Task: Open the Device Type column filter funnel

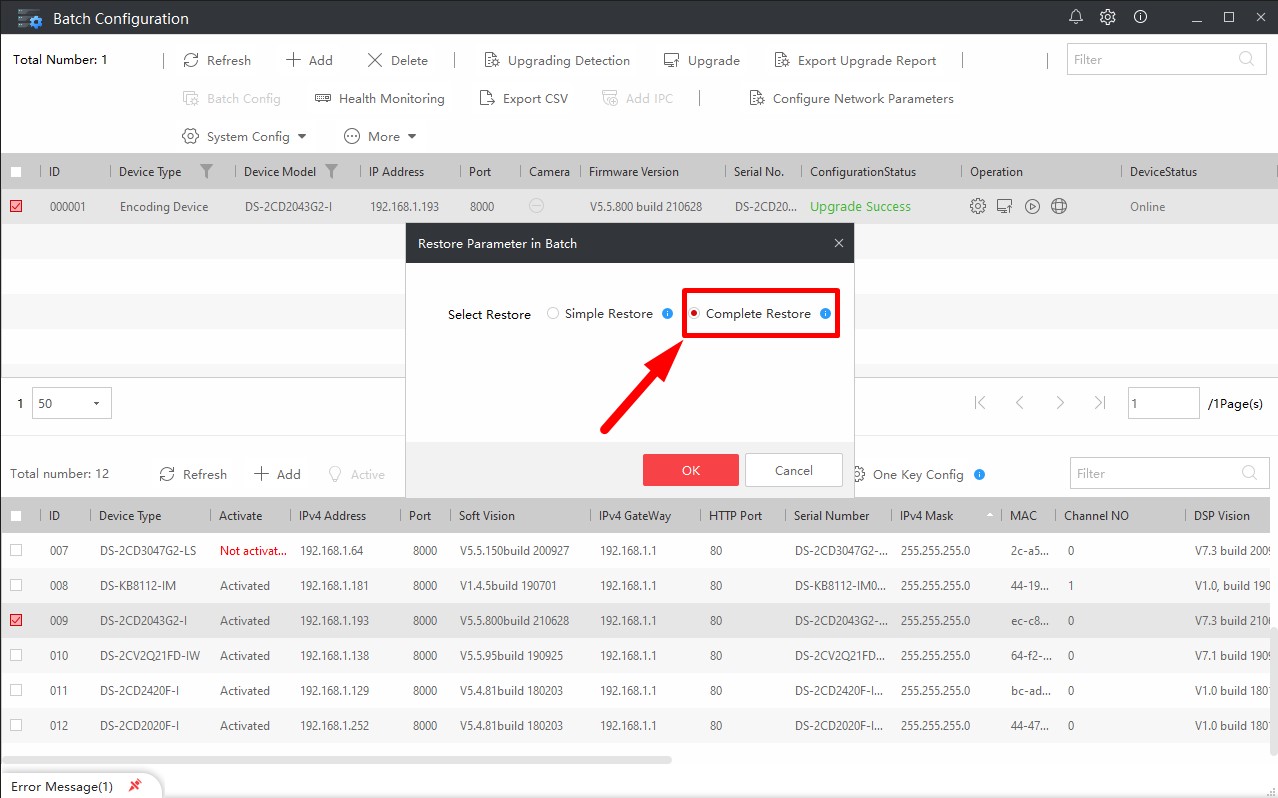Action: click(x=206, y=171)
